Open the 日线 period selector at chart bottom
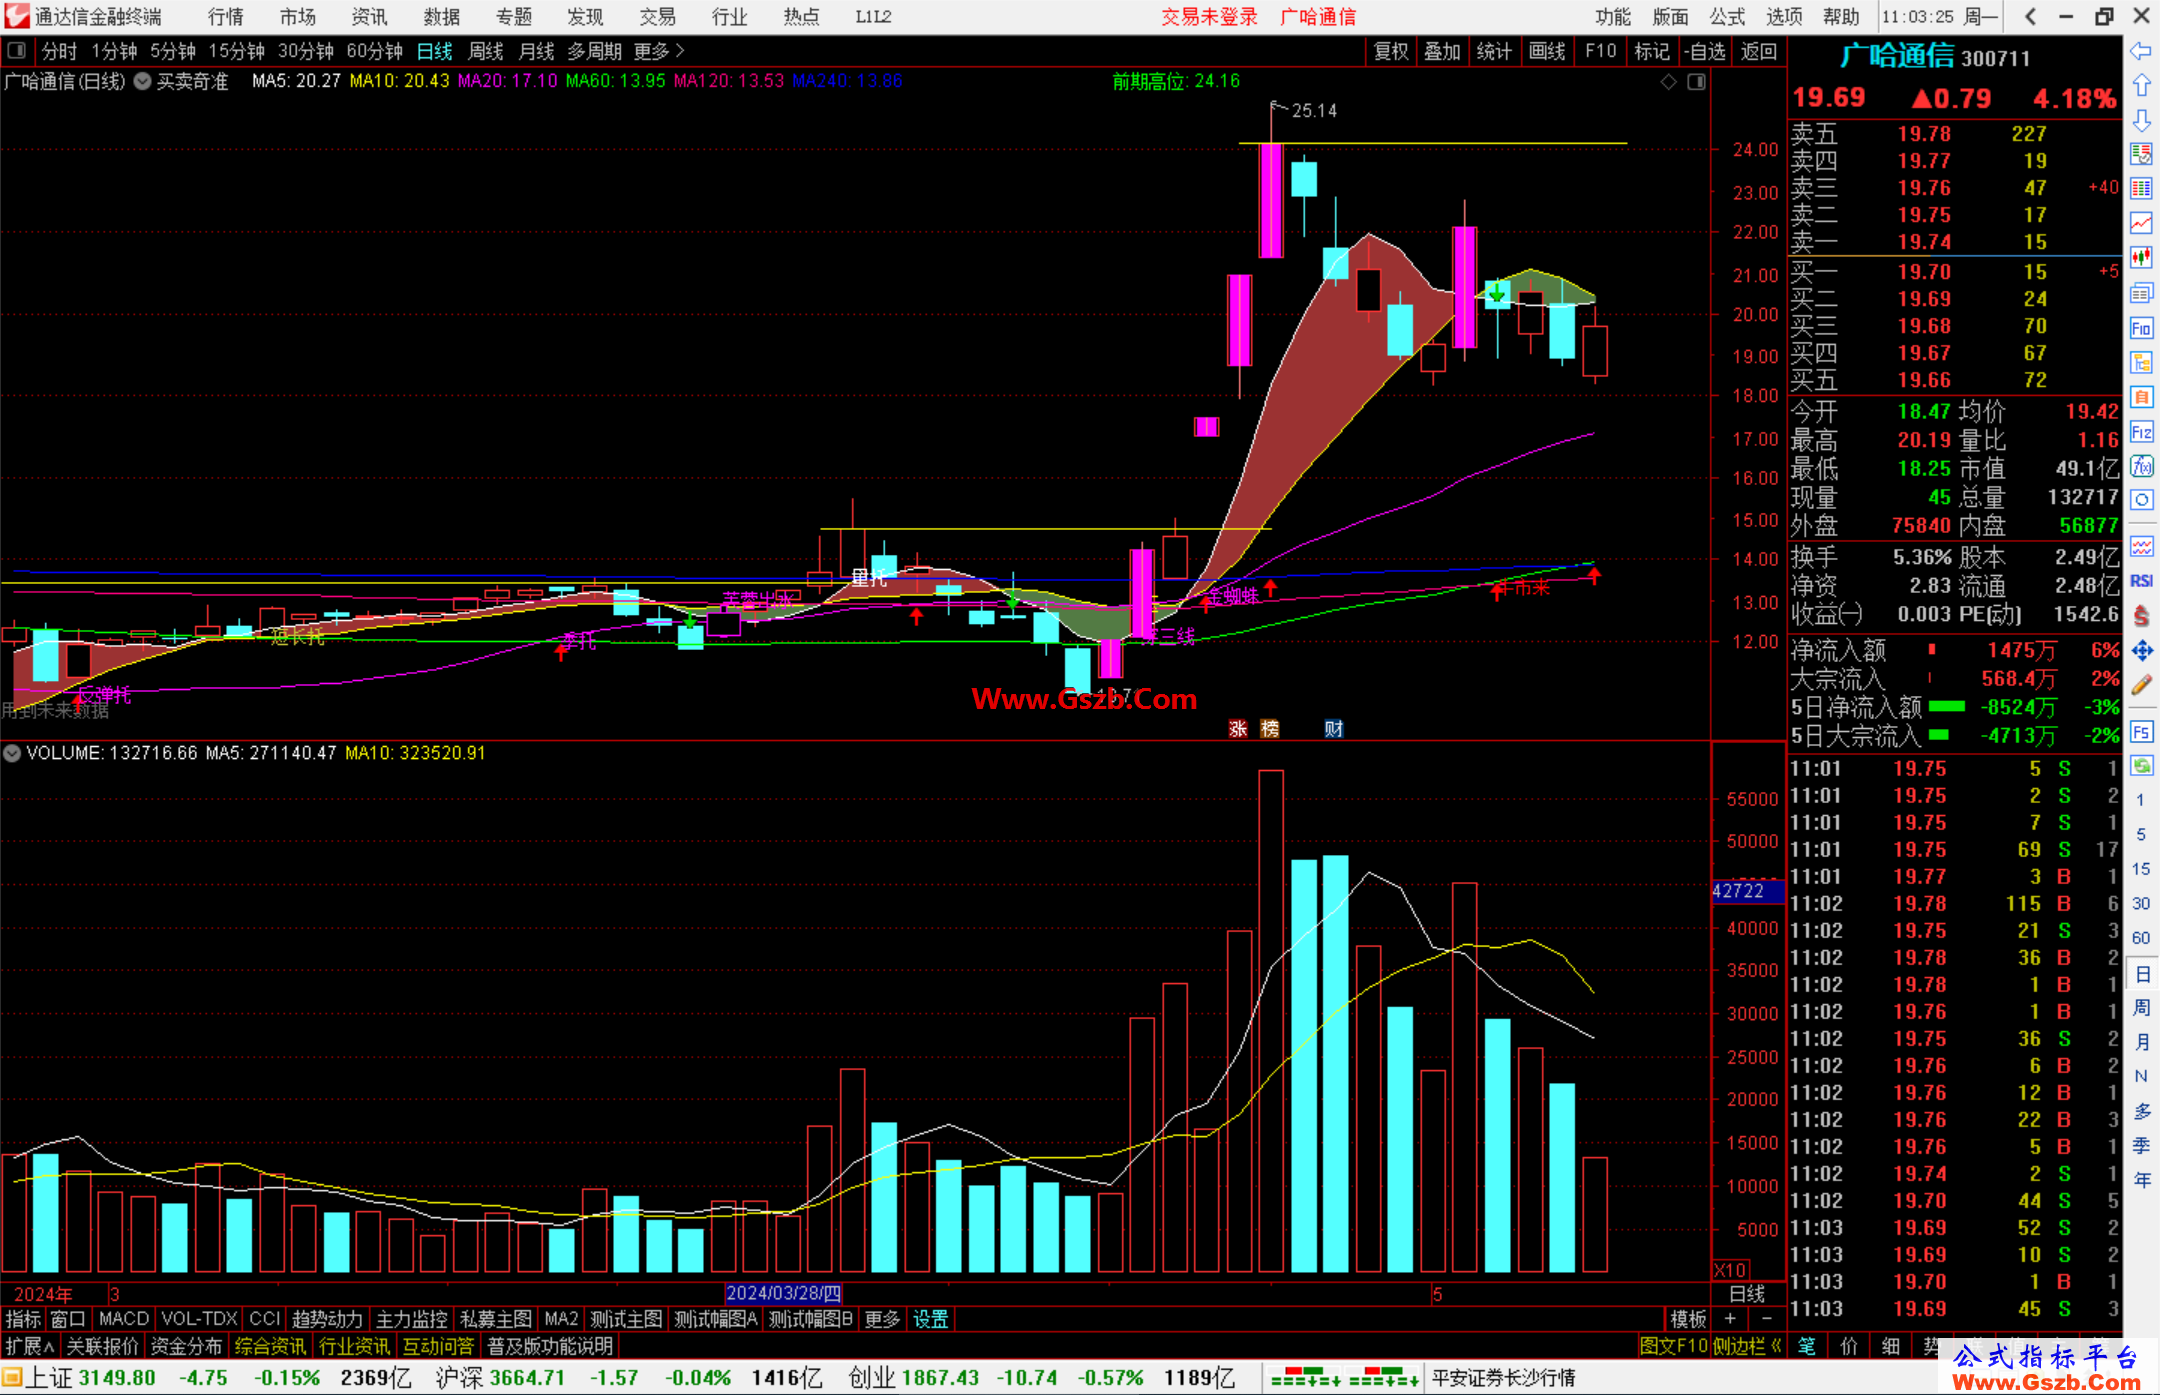 click(1747, 1294)
